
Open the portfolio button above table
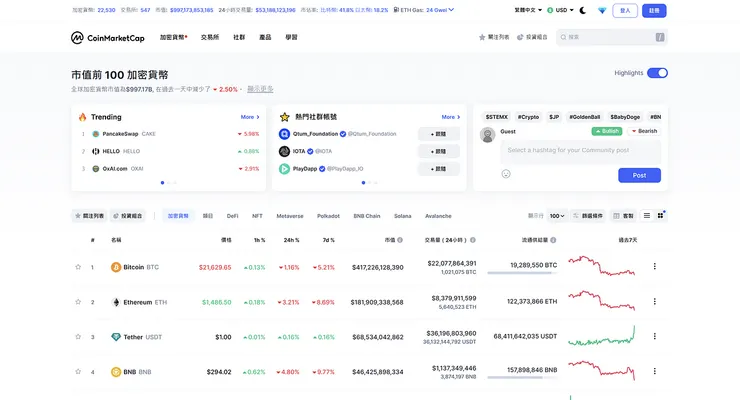tap(127, 216)
